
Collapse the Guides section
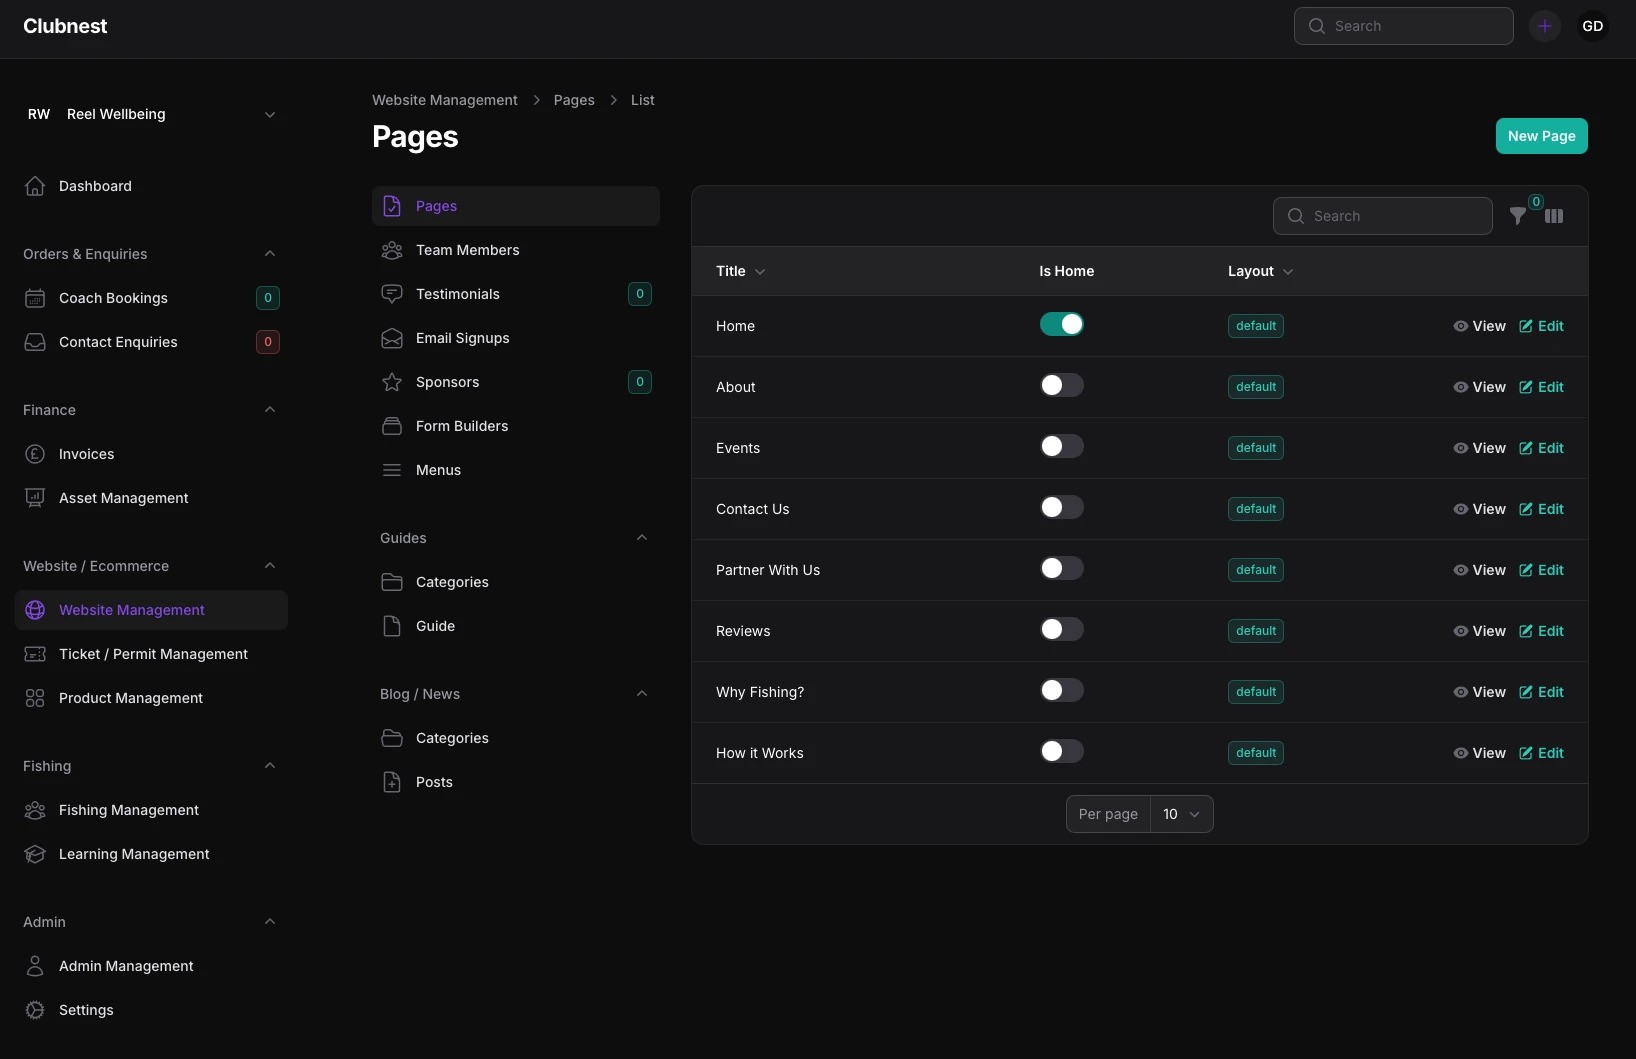[x=642, y=538]
